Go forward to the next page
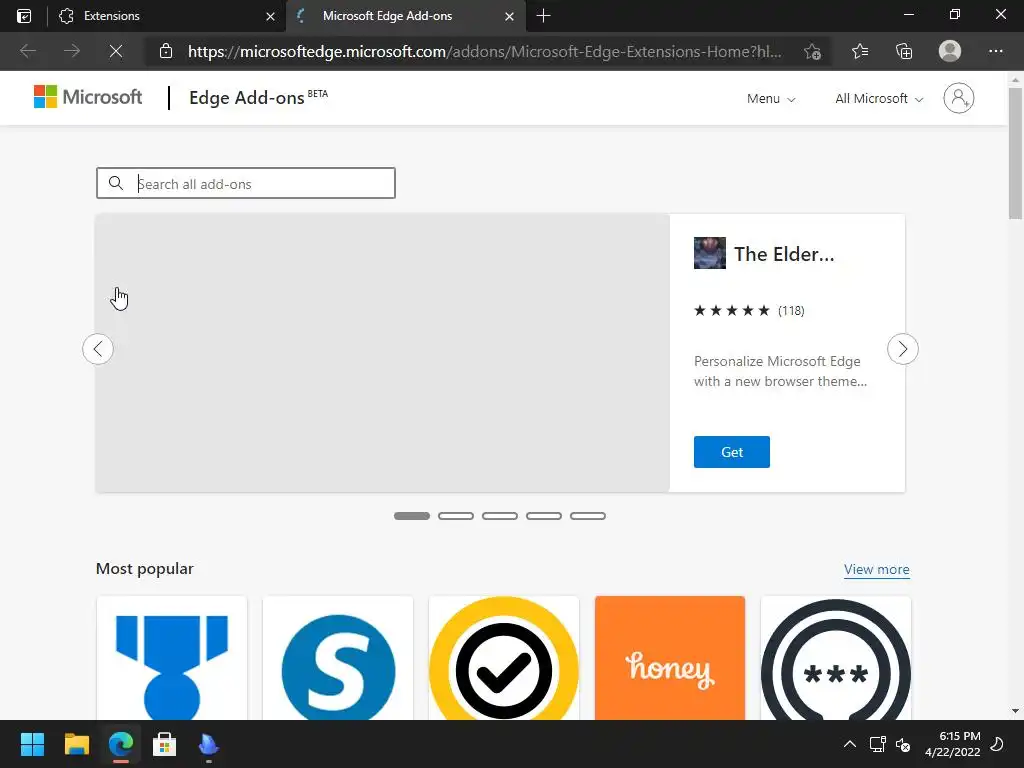The width and height of the screenshot is (1024, 768). [x=72, y=51]
